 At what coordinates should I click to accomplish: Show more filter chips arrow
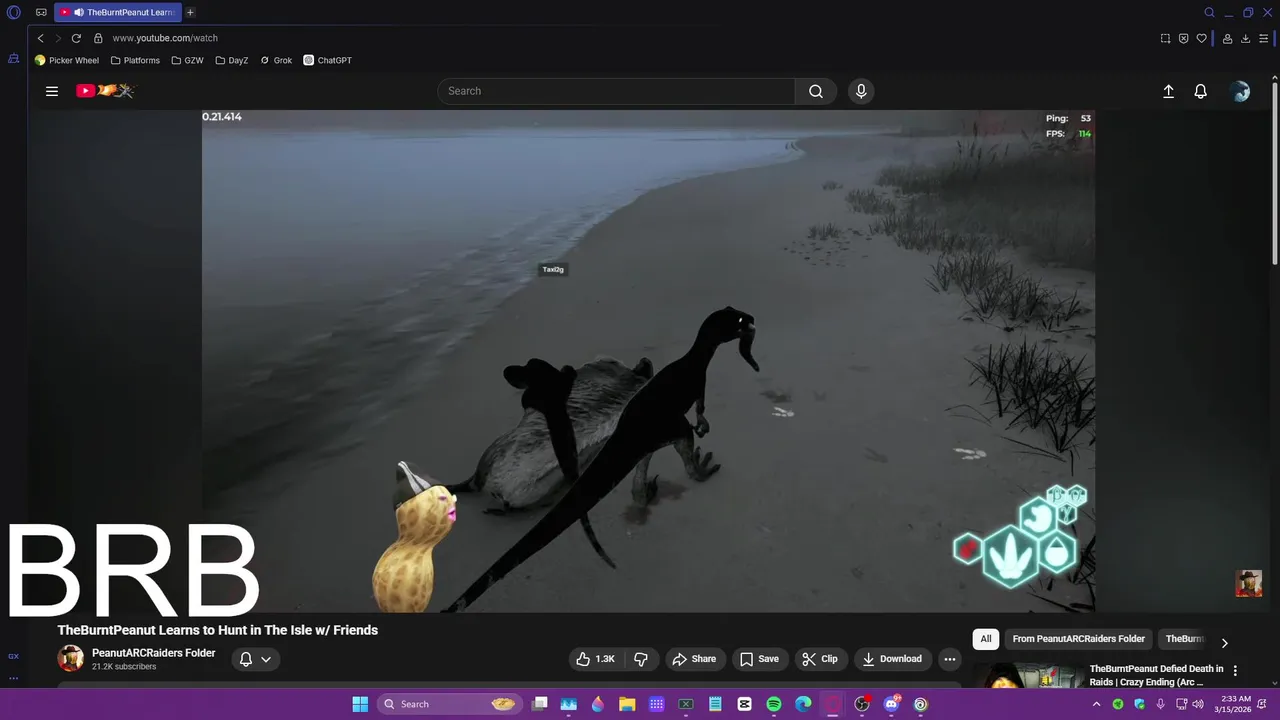pyautogui.click(x=1224, y=643)
